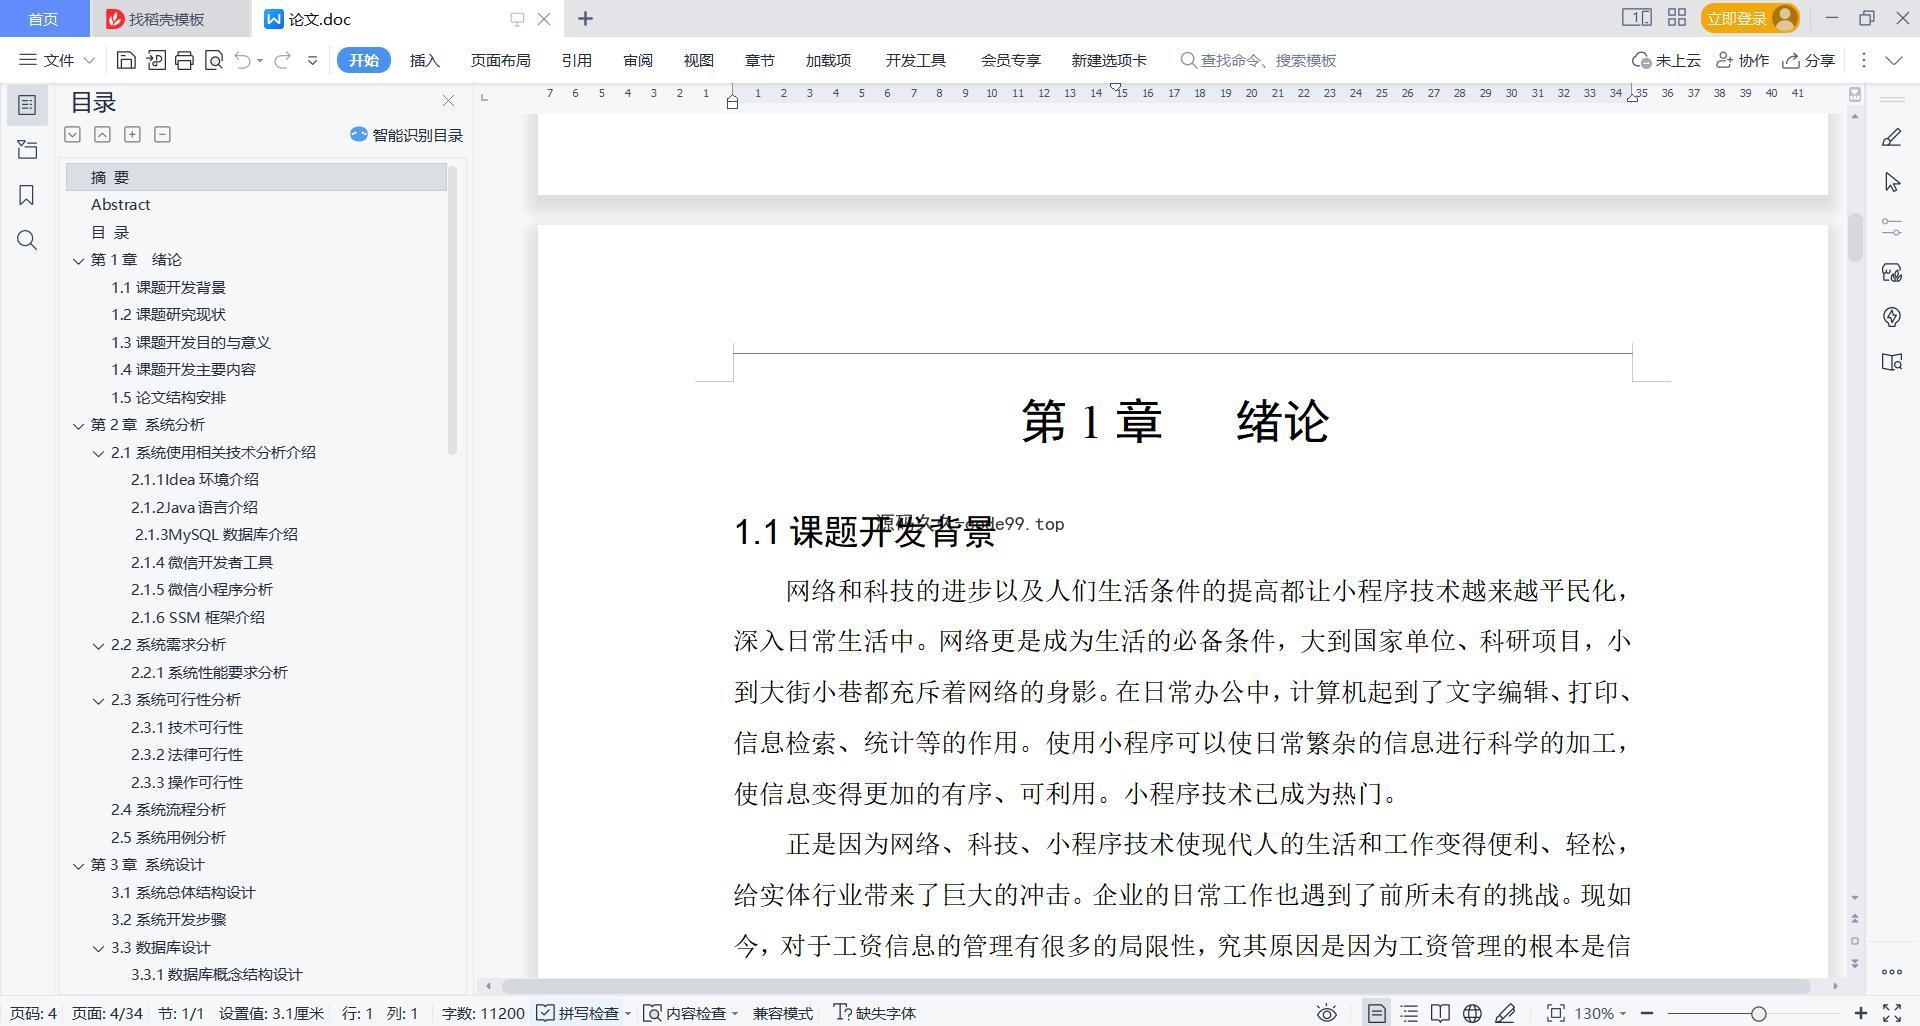
Task: Click the fit page zoom icon in the status bar
Action: coord(1555,1013)
